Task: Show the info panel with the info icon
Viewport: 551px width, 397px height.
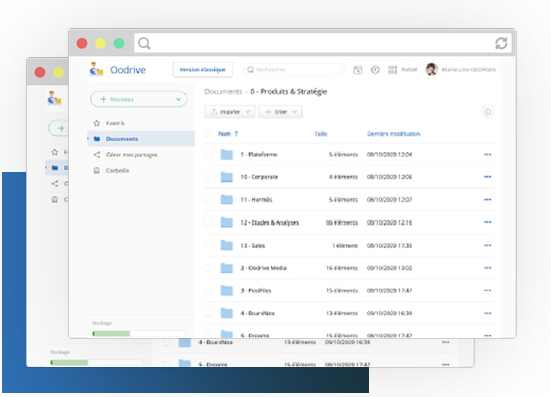Action: click(487, 112)
